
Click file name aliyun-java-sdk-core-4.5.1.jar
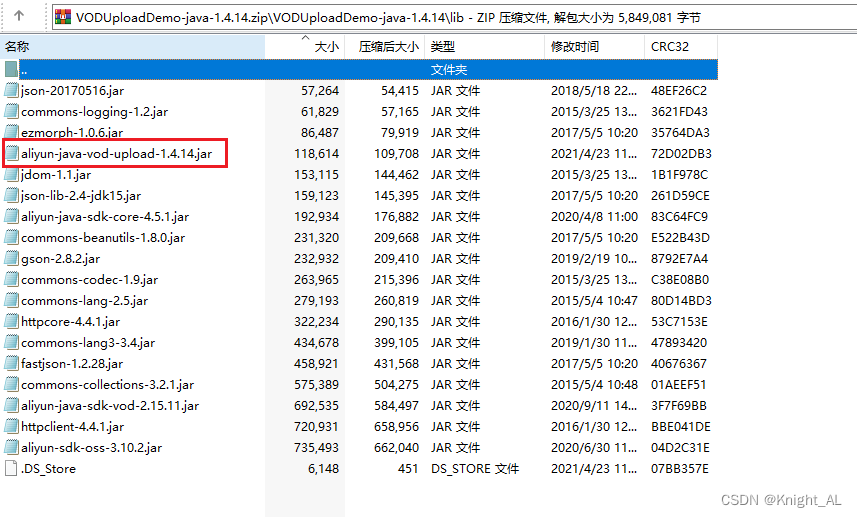tap(105, 217)
